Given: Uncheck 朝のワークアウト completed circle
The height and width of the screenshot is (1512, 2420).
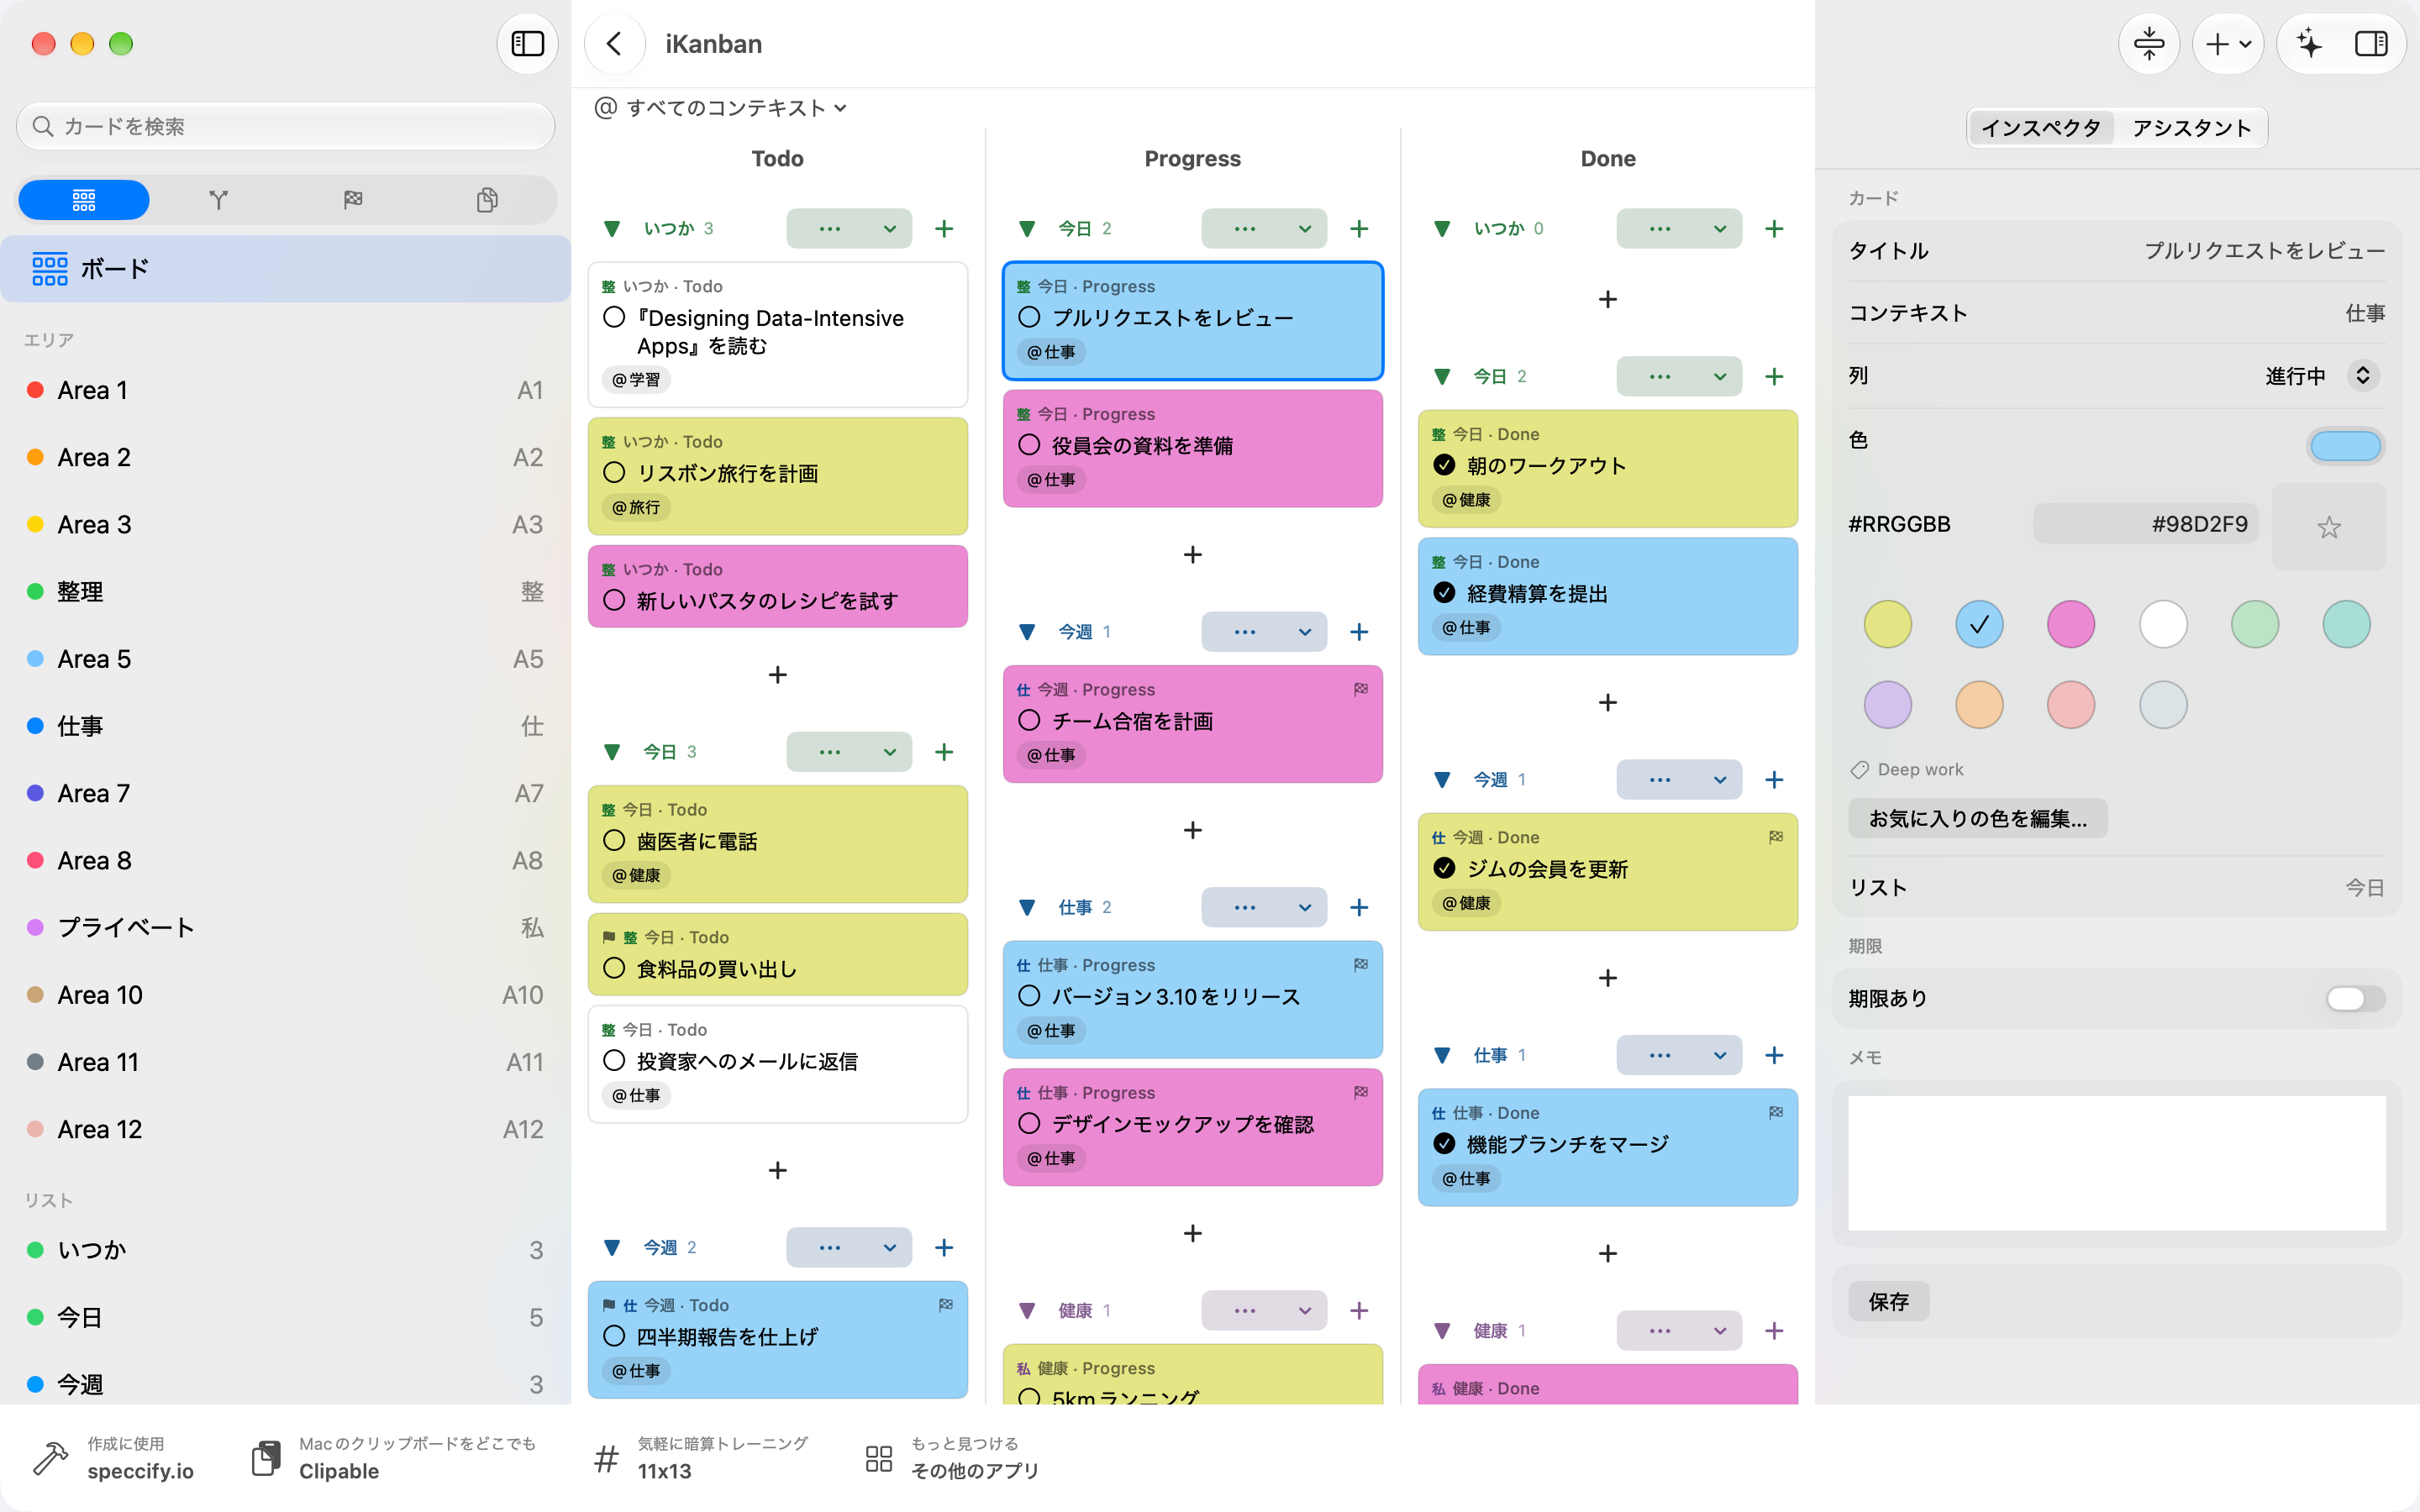Looking at the screenshot, I should tap(1444, 465).
